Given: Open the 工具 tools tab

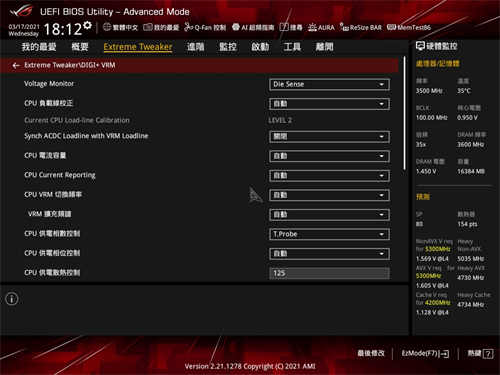Looking at the screenshot, I should pos(292,47).
